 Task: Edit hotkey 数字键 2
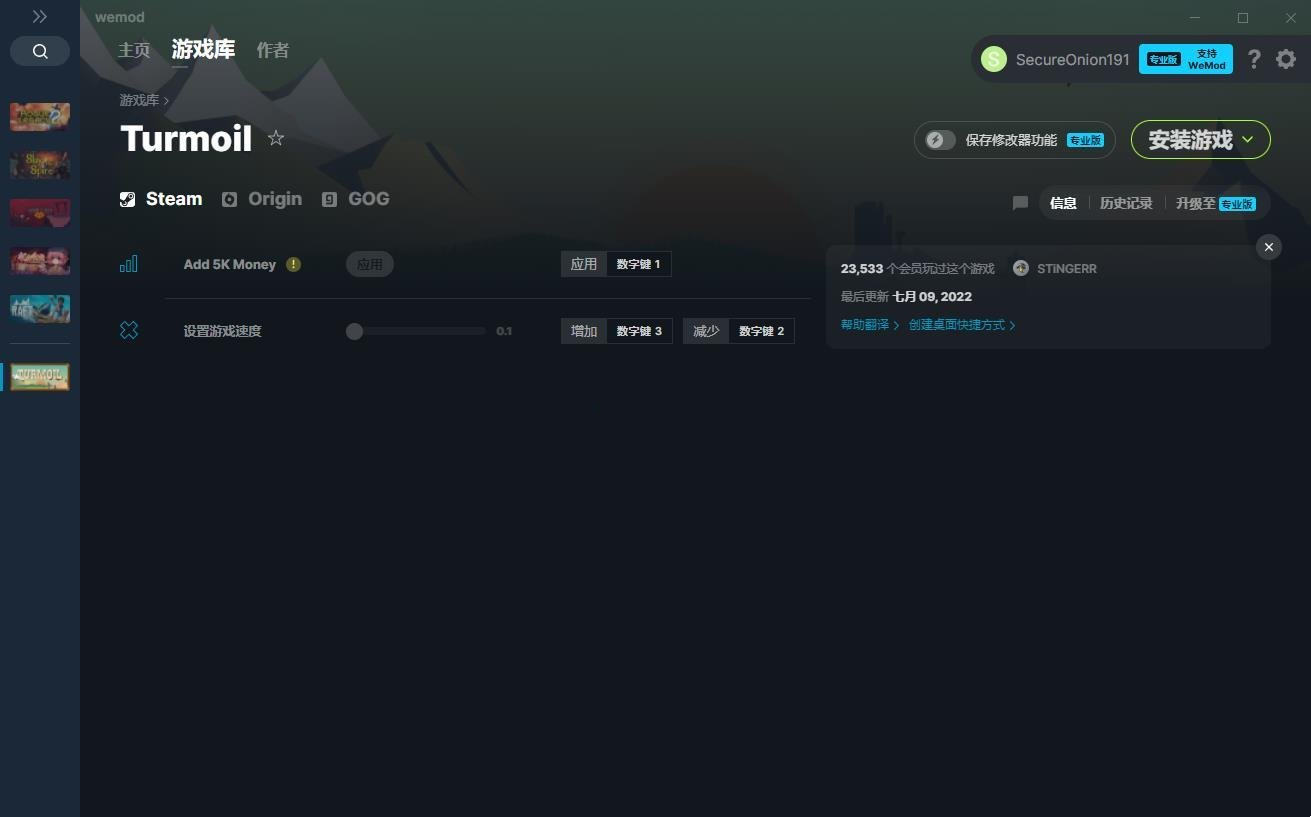coord(761,331)
